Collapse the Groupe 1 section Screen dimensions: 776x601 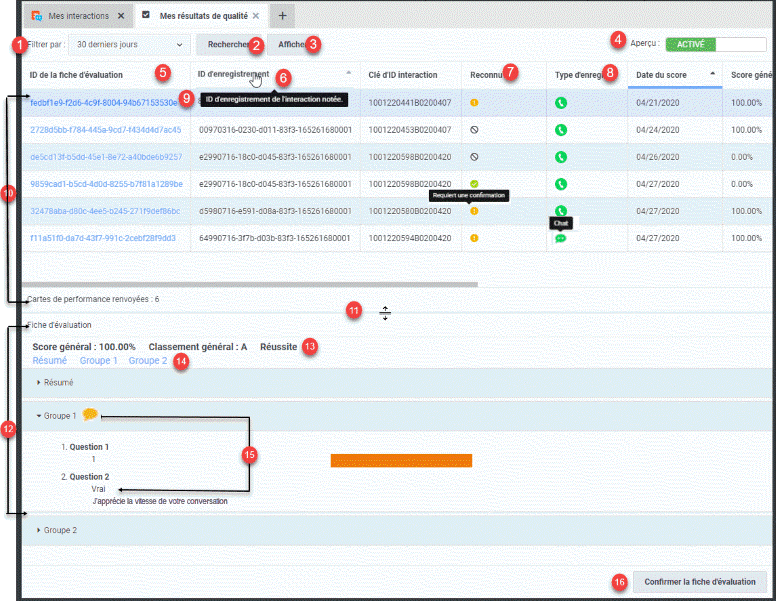[58, 415]
